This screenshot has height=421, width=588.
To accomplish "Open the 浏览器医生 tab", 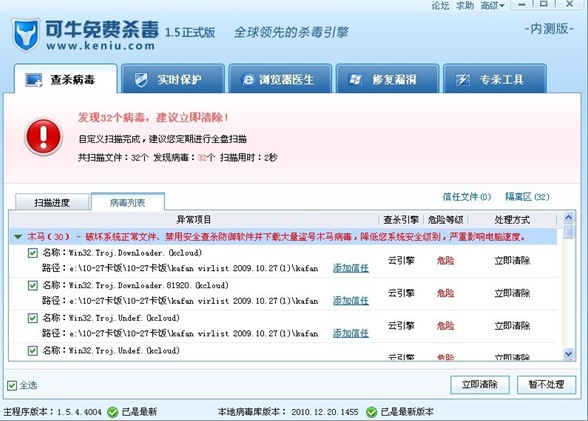I will coord(280,79).
